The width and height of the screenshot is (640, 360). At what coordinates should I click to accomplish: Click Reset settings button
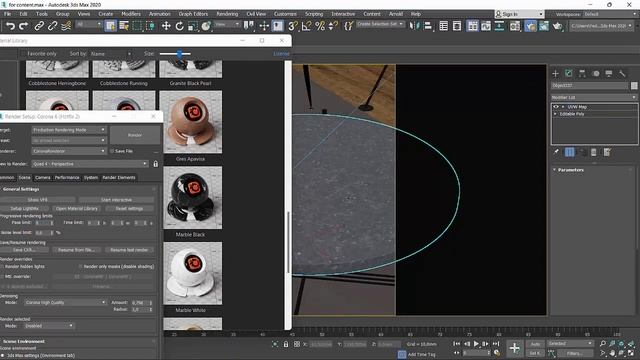(129, 209)
